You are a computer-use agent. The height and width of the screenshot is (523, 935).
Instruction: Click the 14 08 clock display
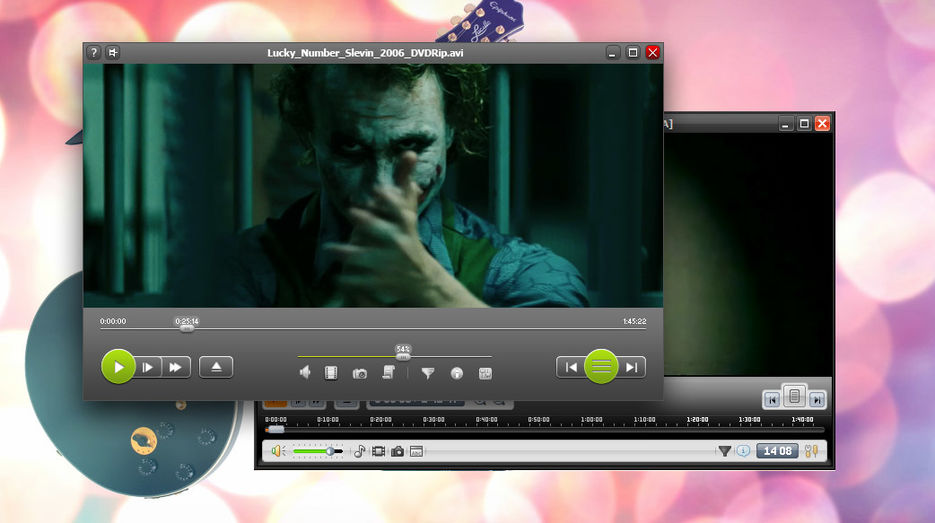[778, 451]
